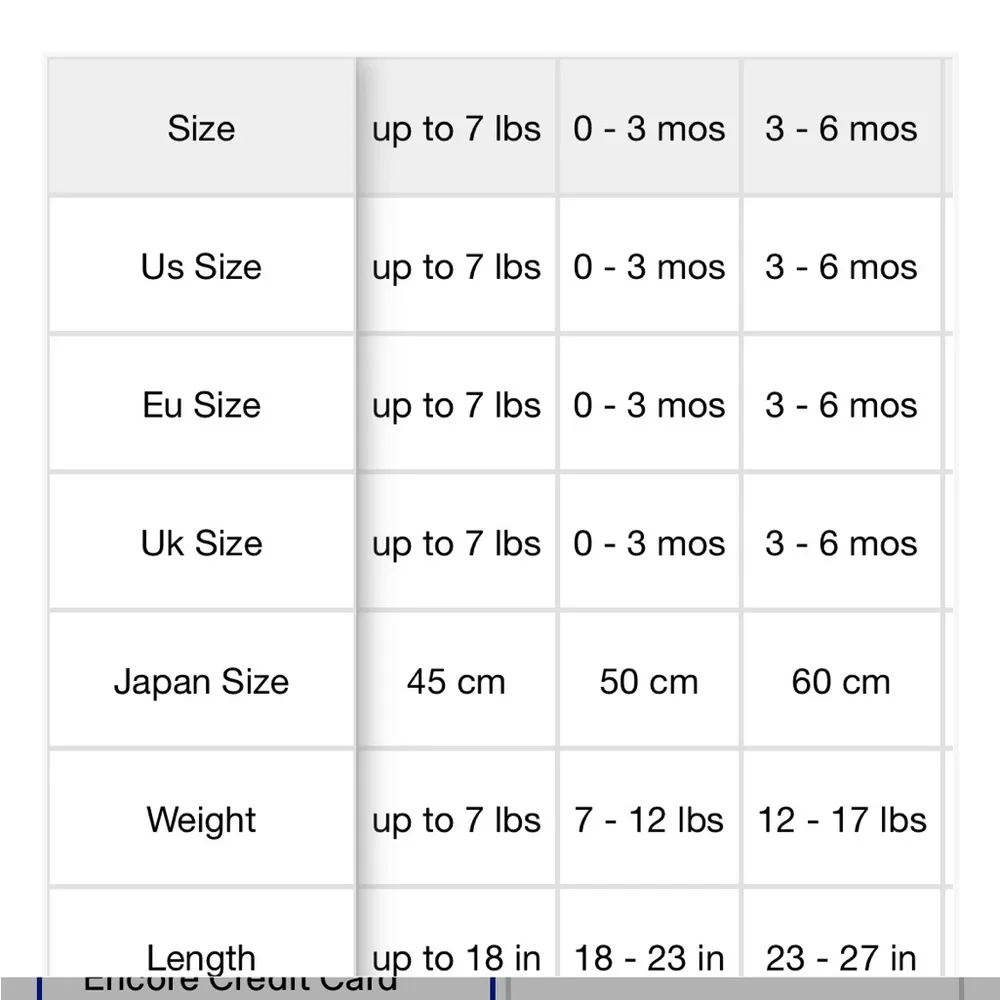Click the '7 - 12 lbs' weight cell
The image size is (1000, 1000).
[x=649, y=820]
